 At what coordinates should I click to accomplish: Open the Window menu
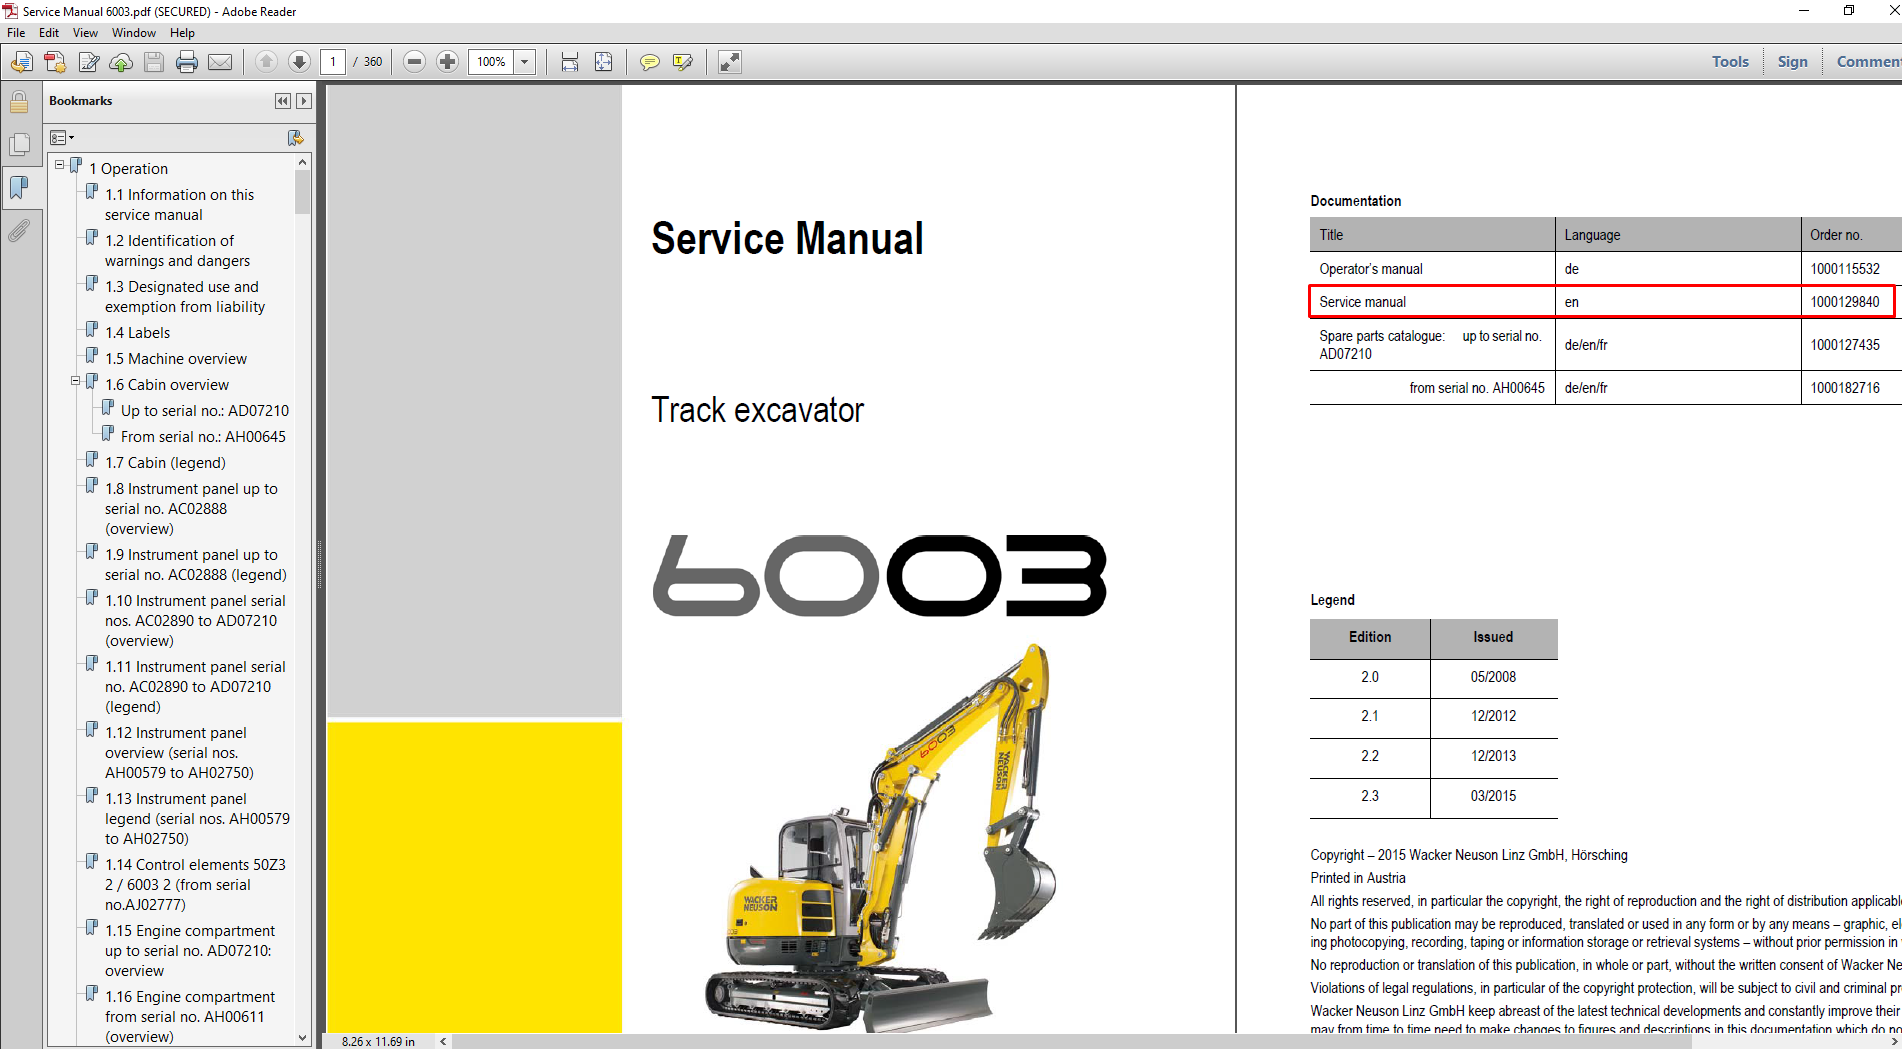(133, 33)
